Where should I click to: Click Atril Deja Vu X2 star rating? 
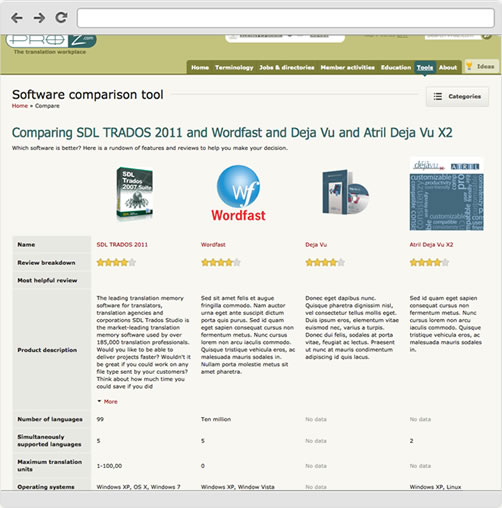(429, 263)
